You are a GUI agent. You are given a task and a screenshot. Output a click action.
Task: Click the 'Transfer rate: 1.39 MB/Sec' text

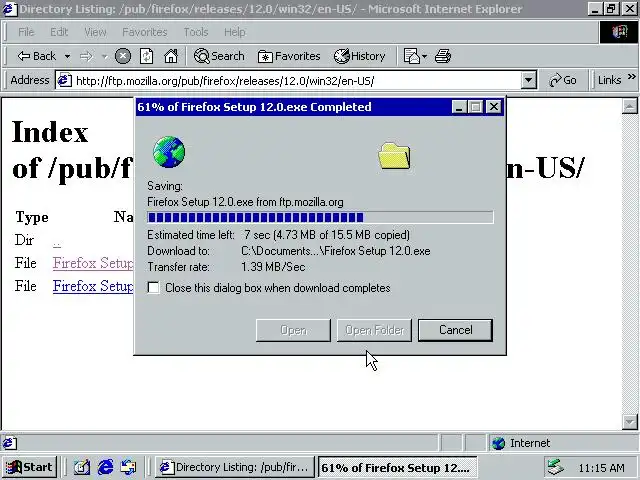click(x=226, y=267)
